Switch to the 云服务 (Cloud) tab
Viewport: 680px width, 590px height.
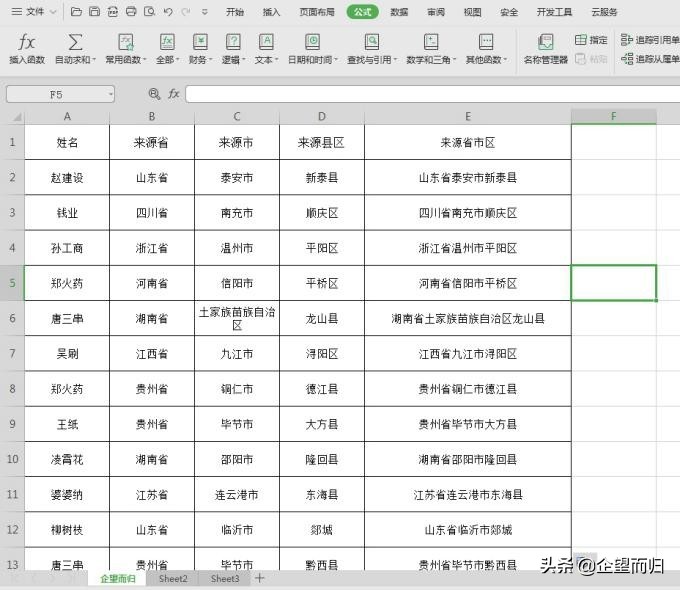[x=605, y=12]
